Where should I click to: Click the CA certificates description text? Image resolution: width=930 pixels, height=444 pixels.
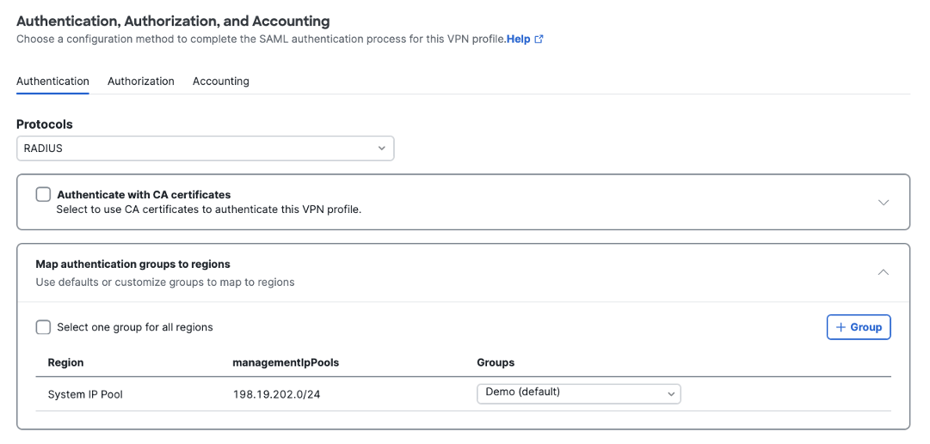pyautogui.click(x=209, y=209)
